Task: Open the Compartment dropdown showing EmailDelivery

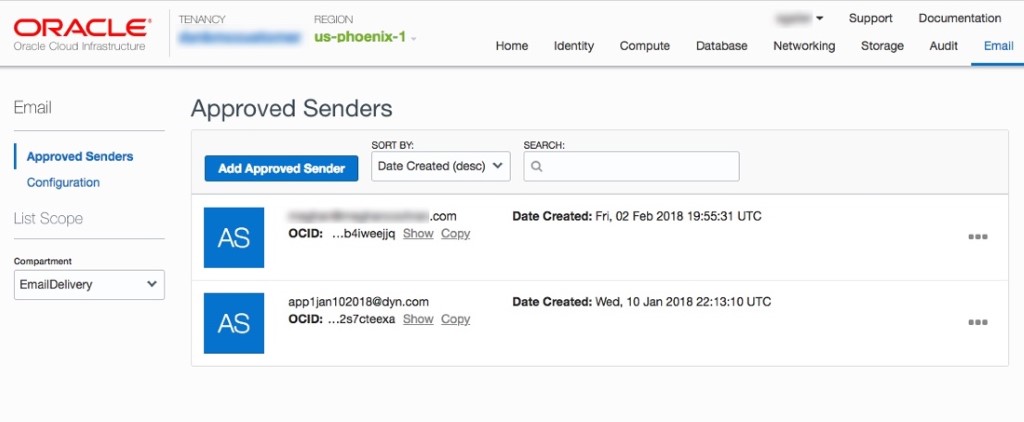Action: point(89,284)
